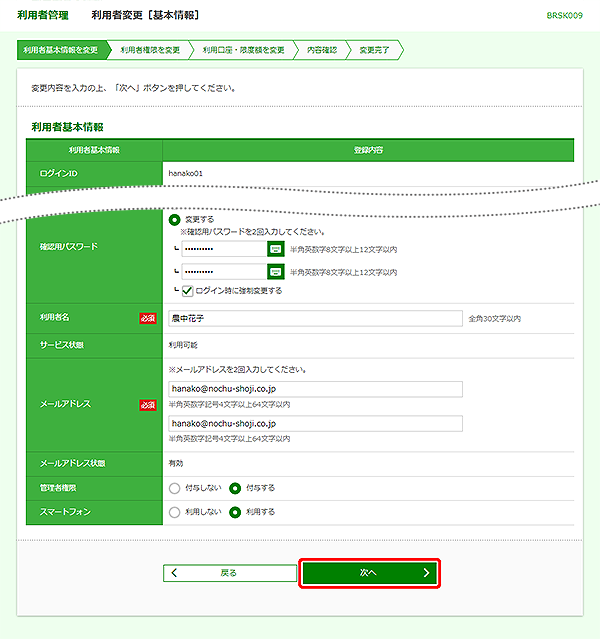Select 利用する for スマートフォン

235,512
